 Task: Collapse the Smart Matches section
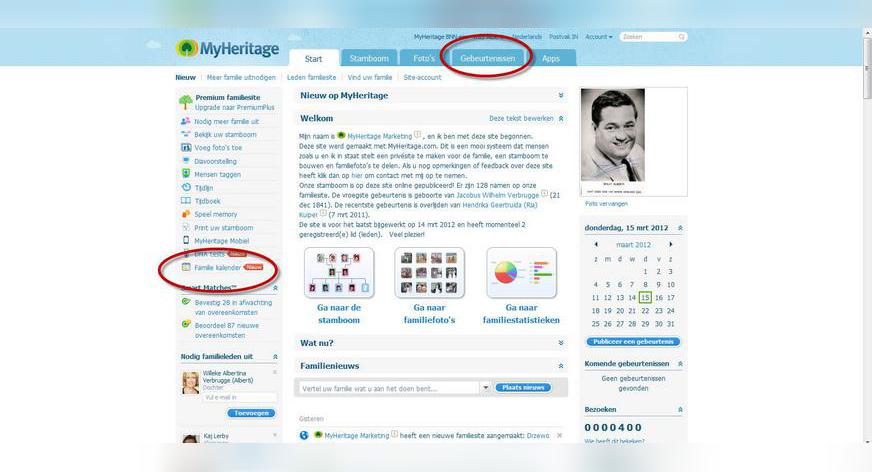point(275,288)
